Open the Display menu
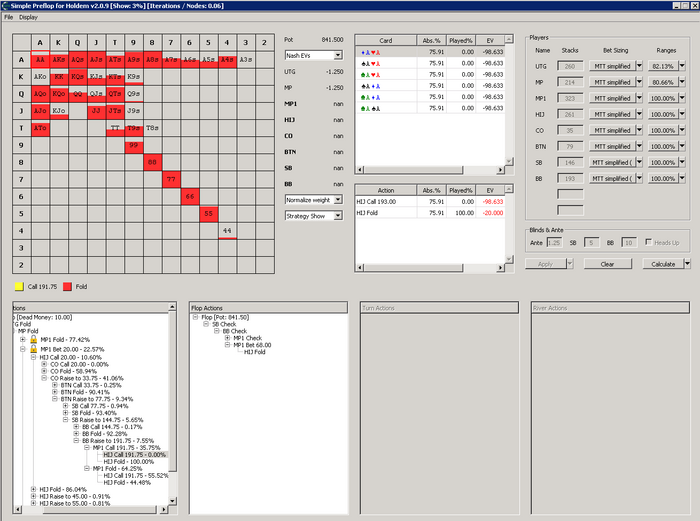 [28, 17]
